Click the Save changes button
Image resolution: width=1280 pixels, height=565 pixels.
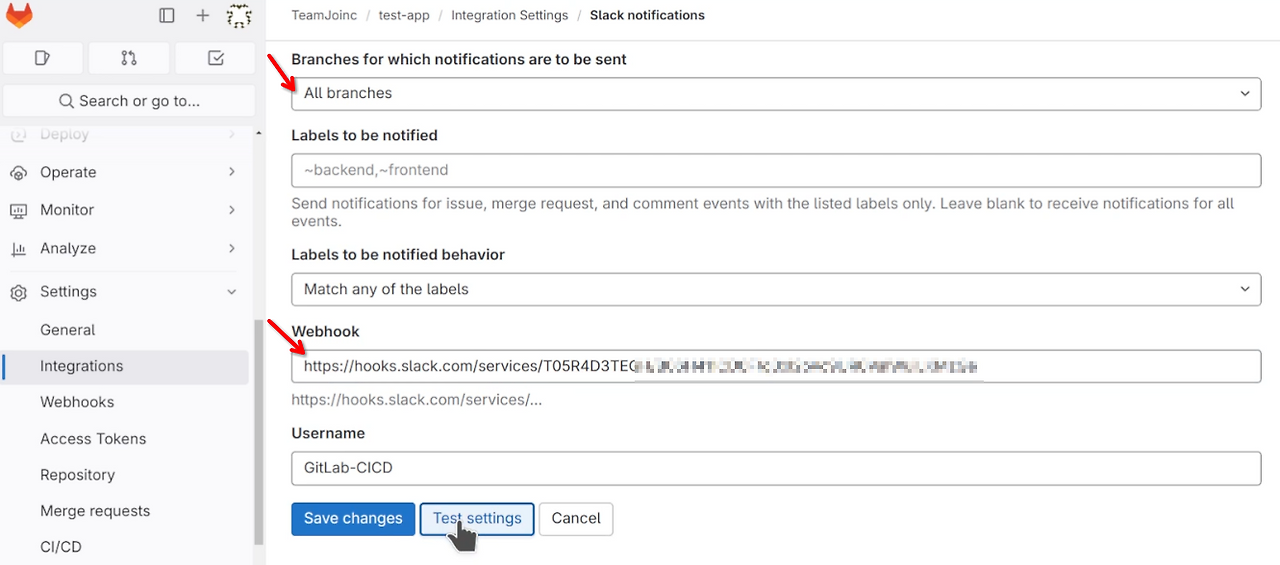(353, 518)
